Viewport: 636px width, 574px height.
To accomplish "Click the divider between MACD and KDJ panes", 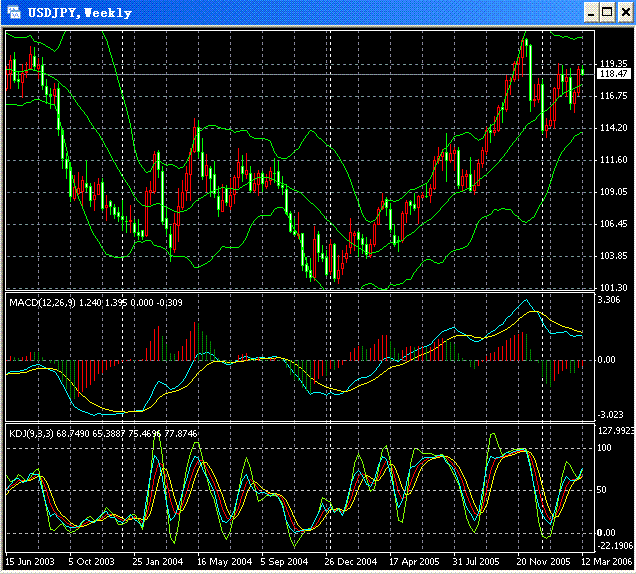I will [300, 423].
